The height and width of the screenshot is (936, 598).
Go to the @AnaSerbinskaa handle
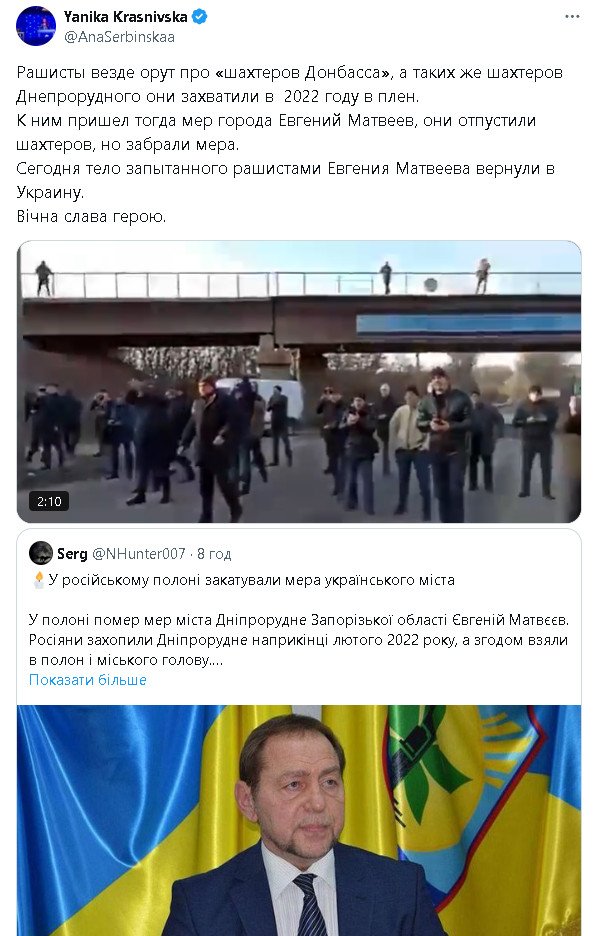tap(119, 37)
